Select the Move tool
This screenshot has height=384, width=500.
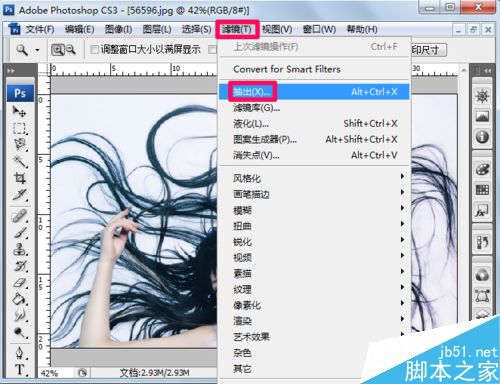pos(19,112)
